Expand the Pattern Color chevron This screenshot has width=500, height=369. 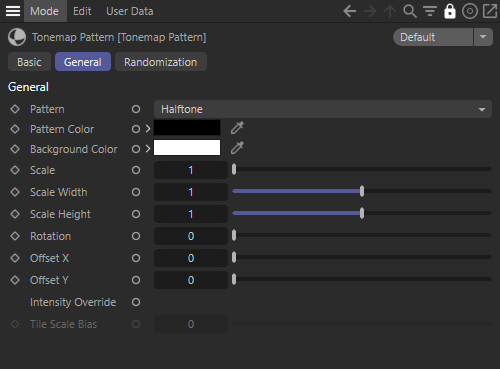pyautogui.click(x=148, y=129)
